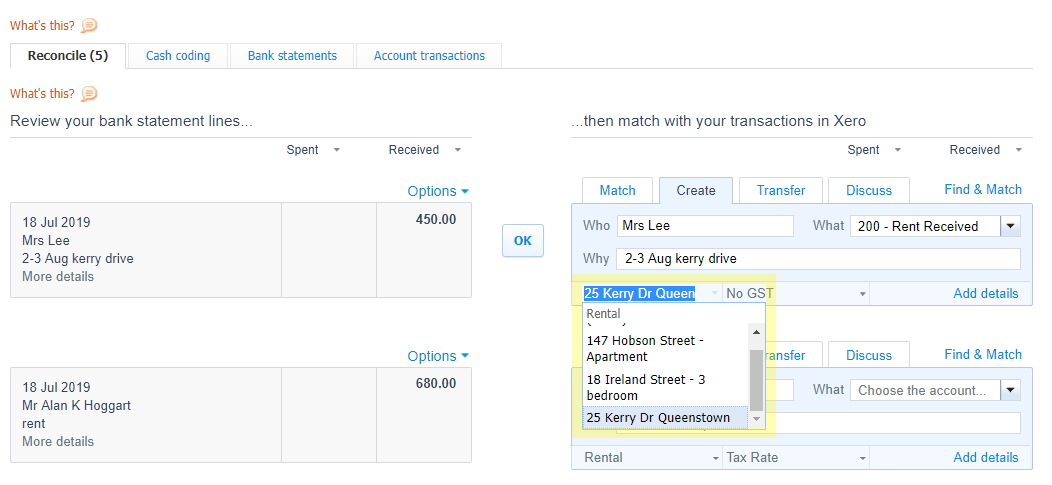Select the Match tab for the Mrs Lee line
This screenshot has height=485, width=1052.
pyautogui.click(x=617, y=191)
